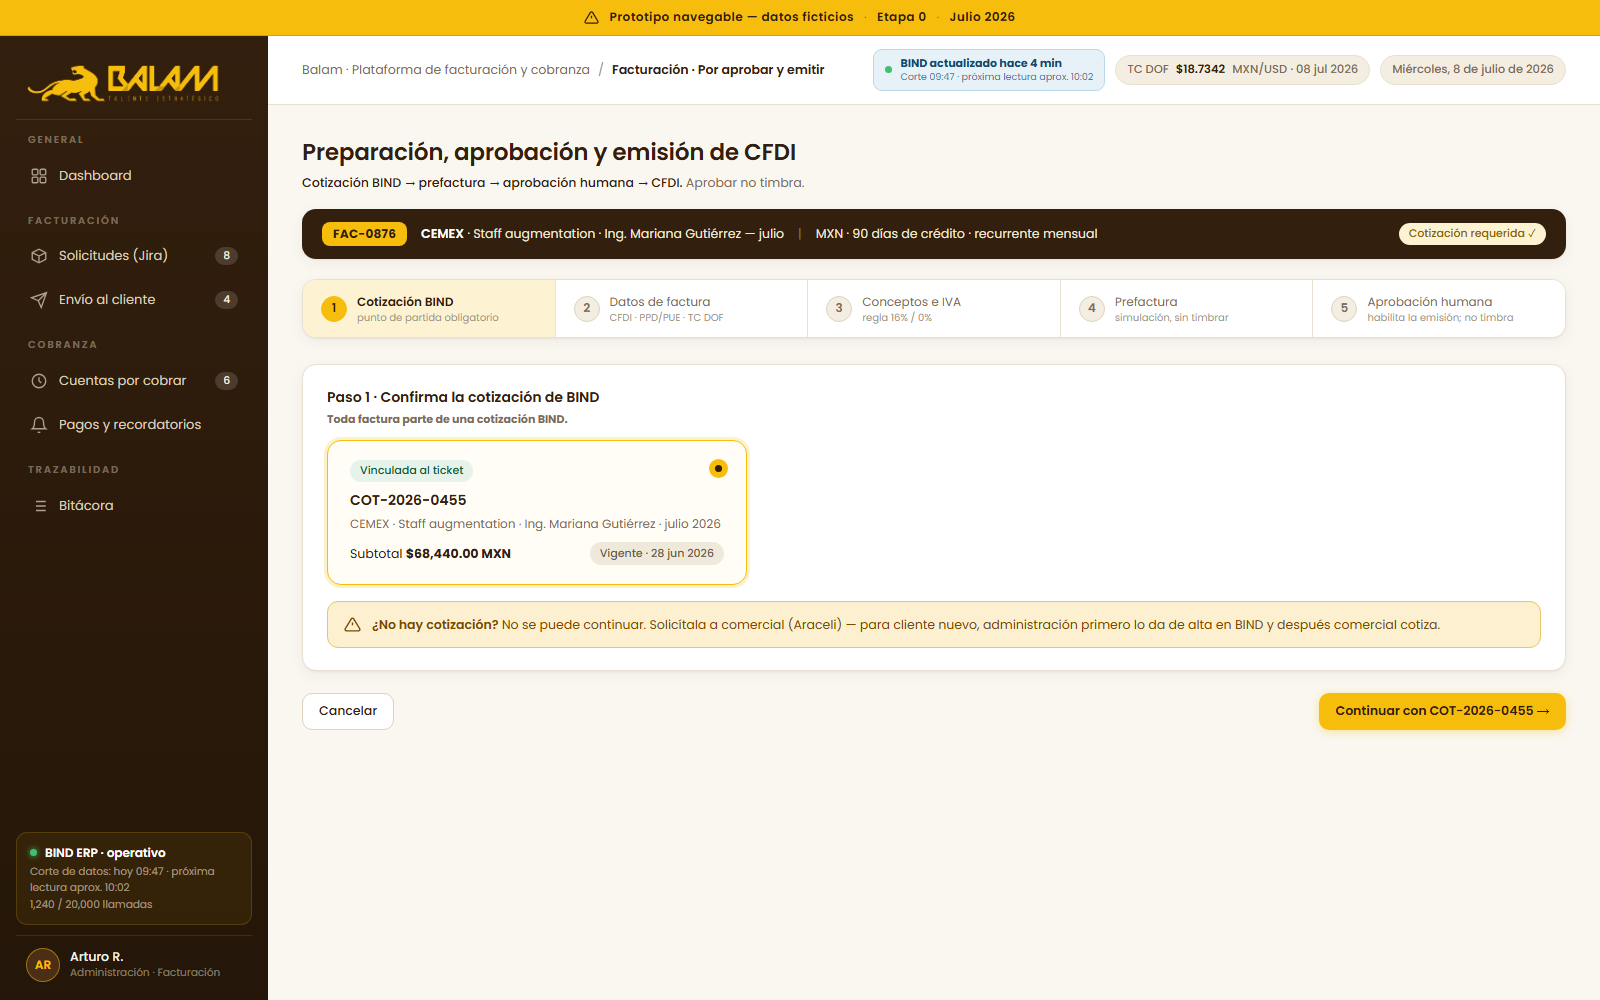Open the Bitácora log

pyautogui.click(x=134, y=506)
